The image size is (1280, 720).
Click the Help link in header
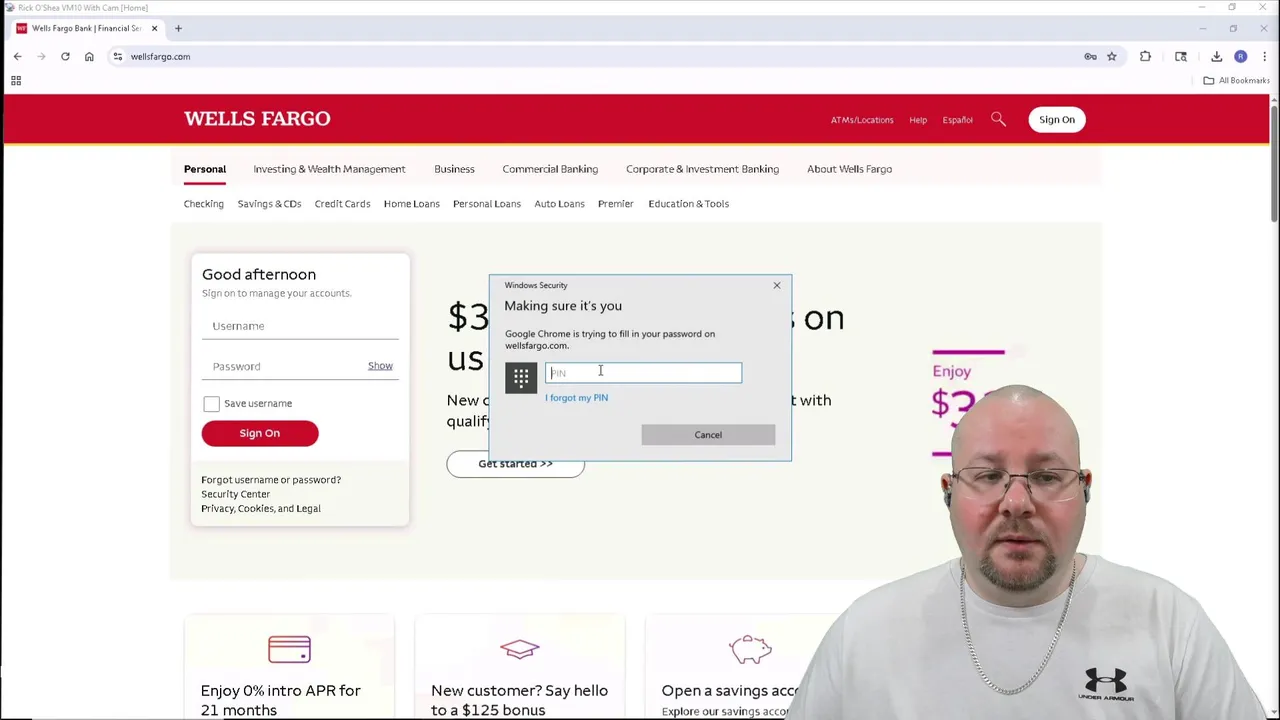[x=918, y=120]
